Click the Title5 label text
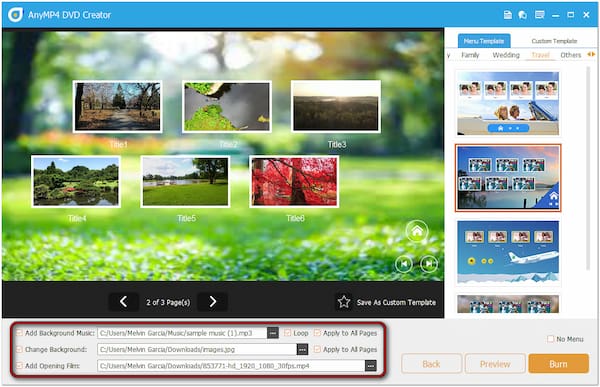The width and height of the screenshot is (600, 387). click(x=186, y=218)
